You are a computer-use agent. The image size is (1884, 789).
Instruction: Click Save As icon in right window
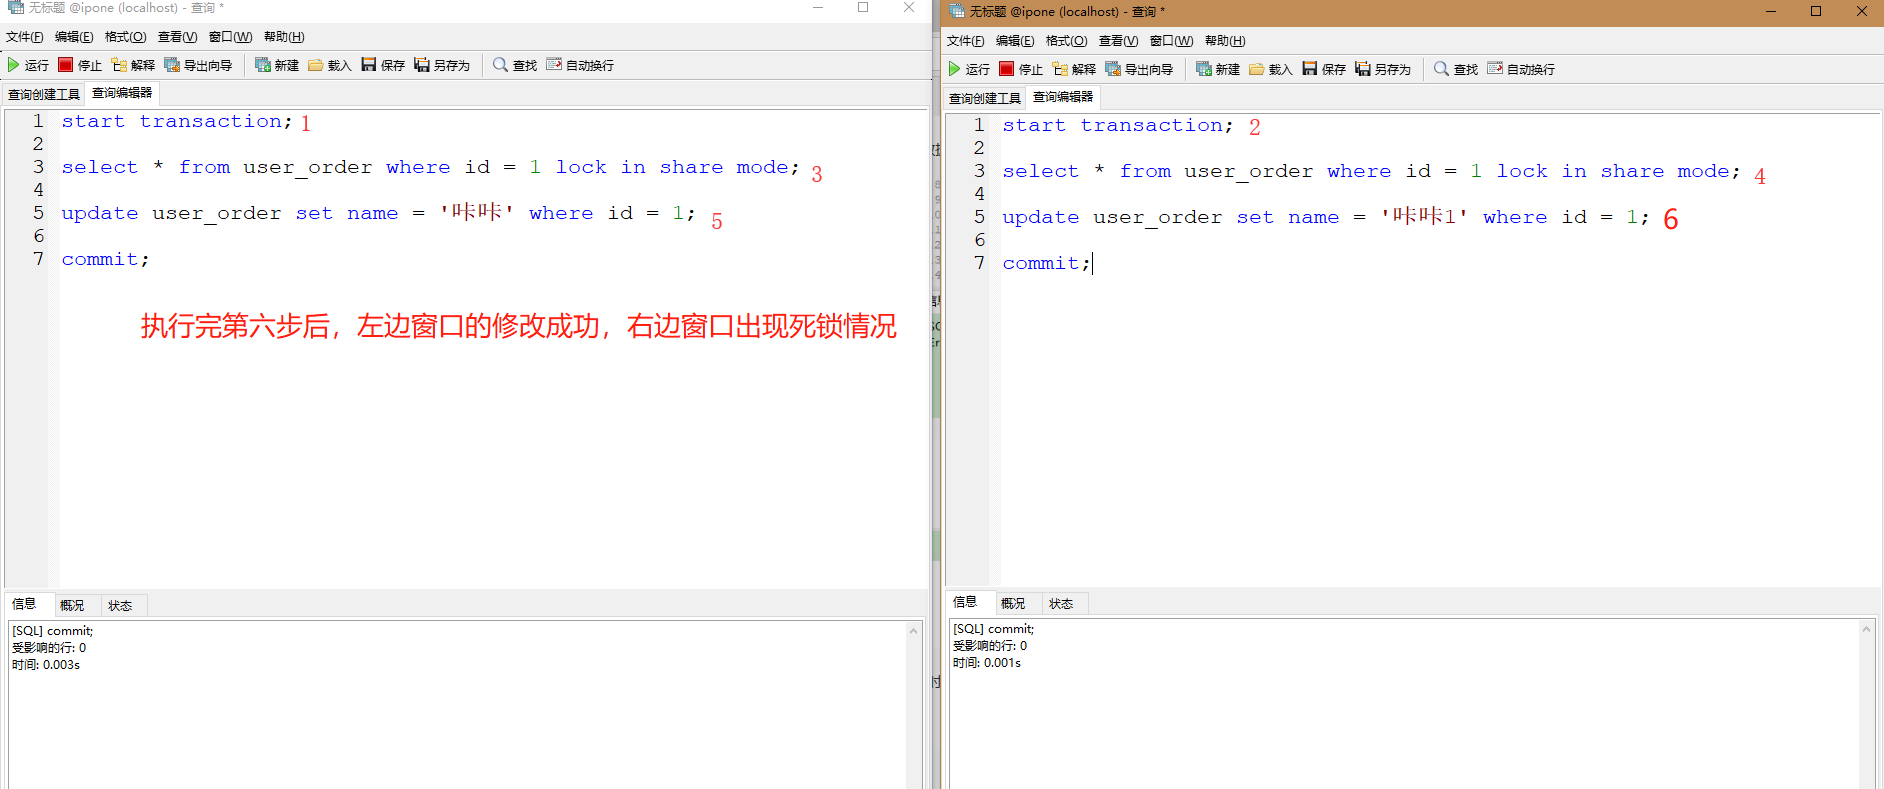pos(1363,69)
